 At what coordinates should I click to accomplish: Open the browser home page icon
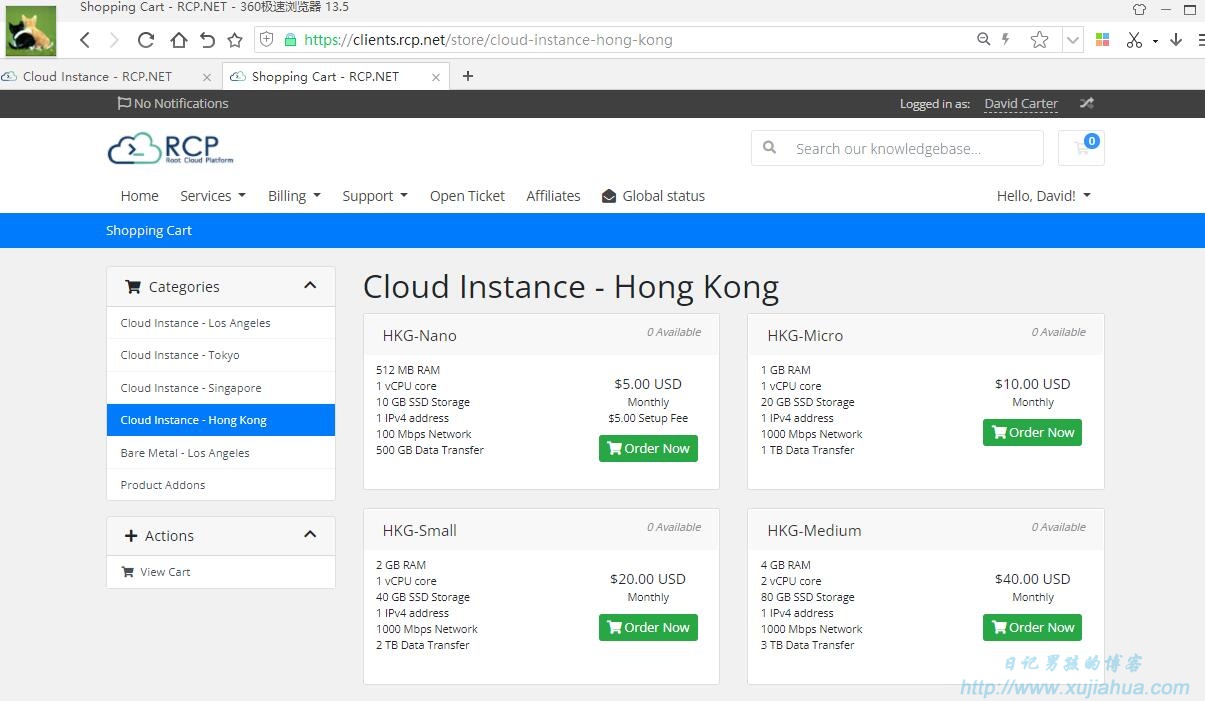coord(178,40)
